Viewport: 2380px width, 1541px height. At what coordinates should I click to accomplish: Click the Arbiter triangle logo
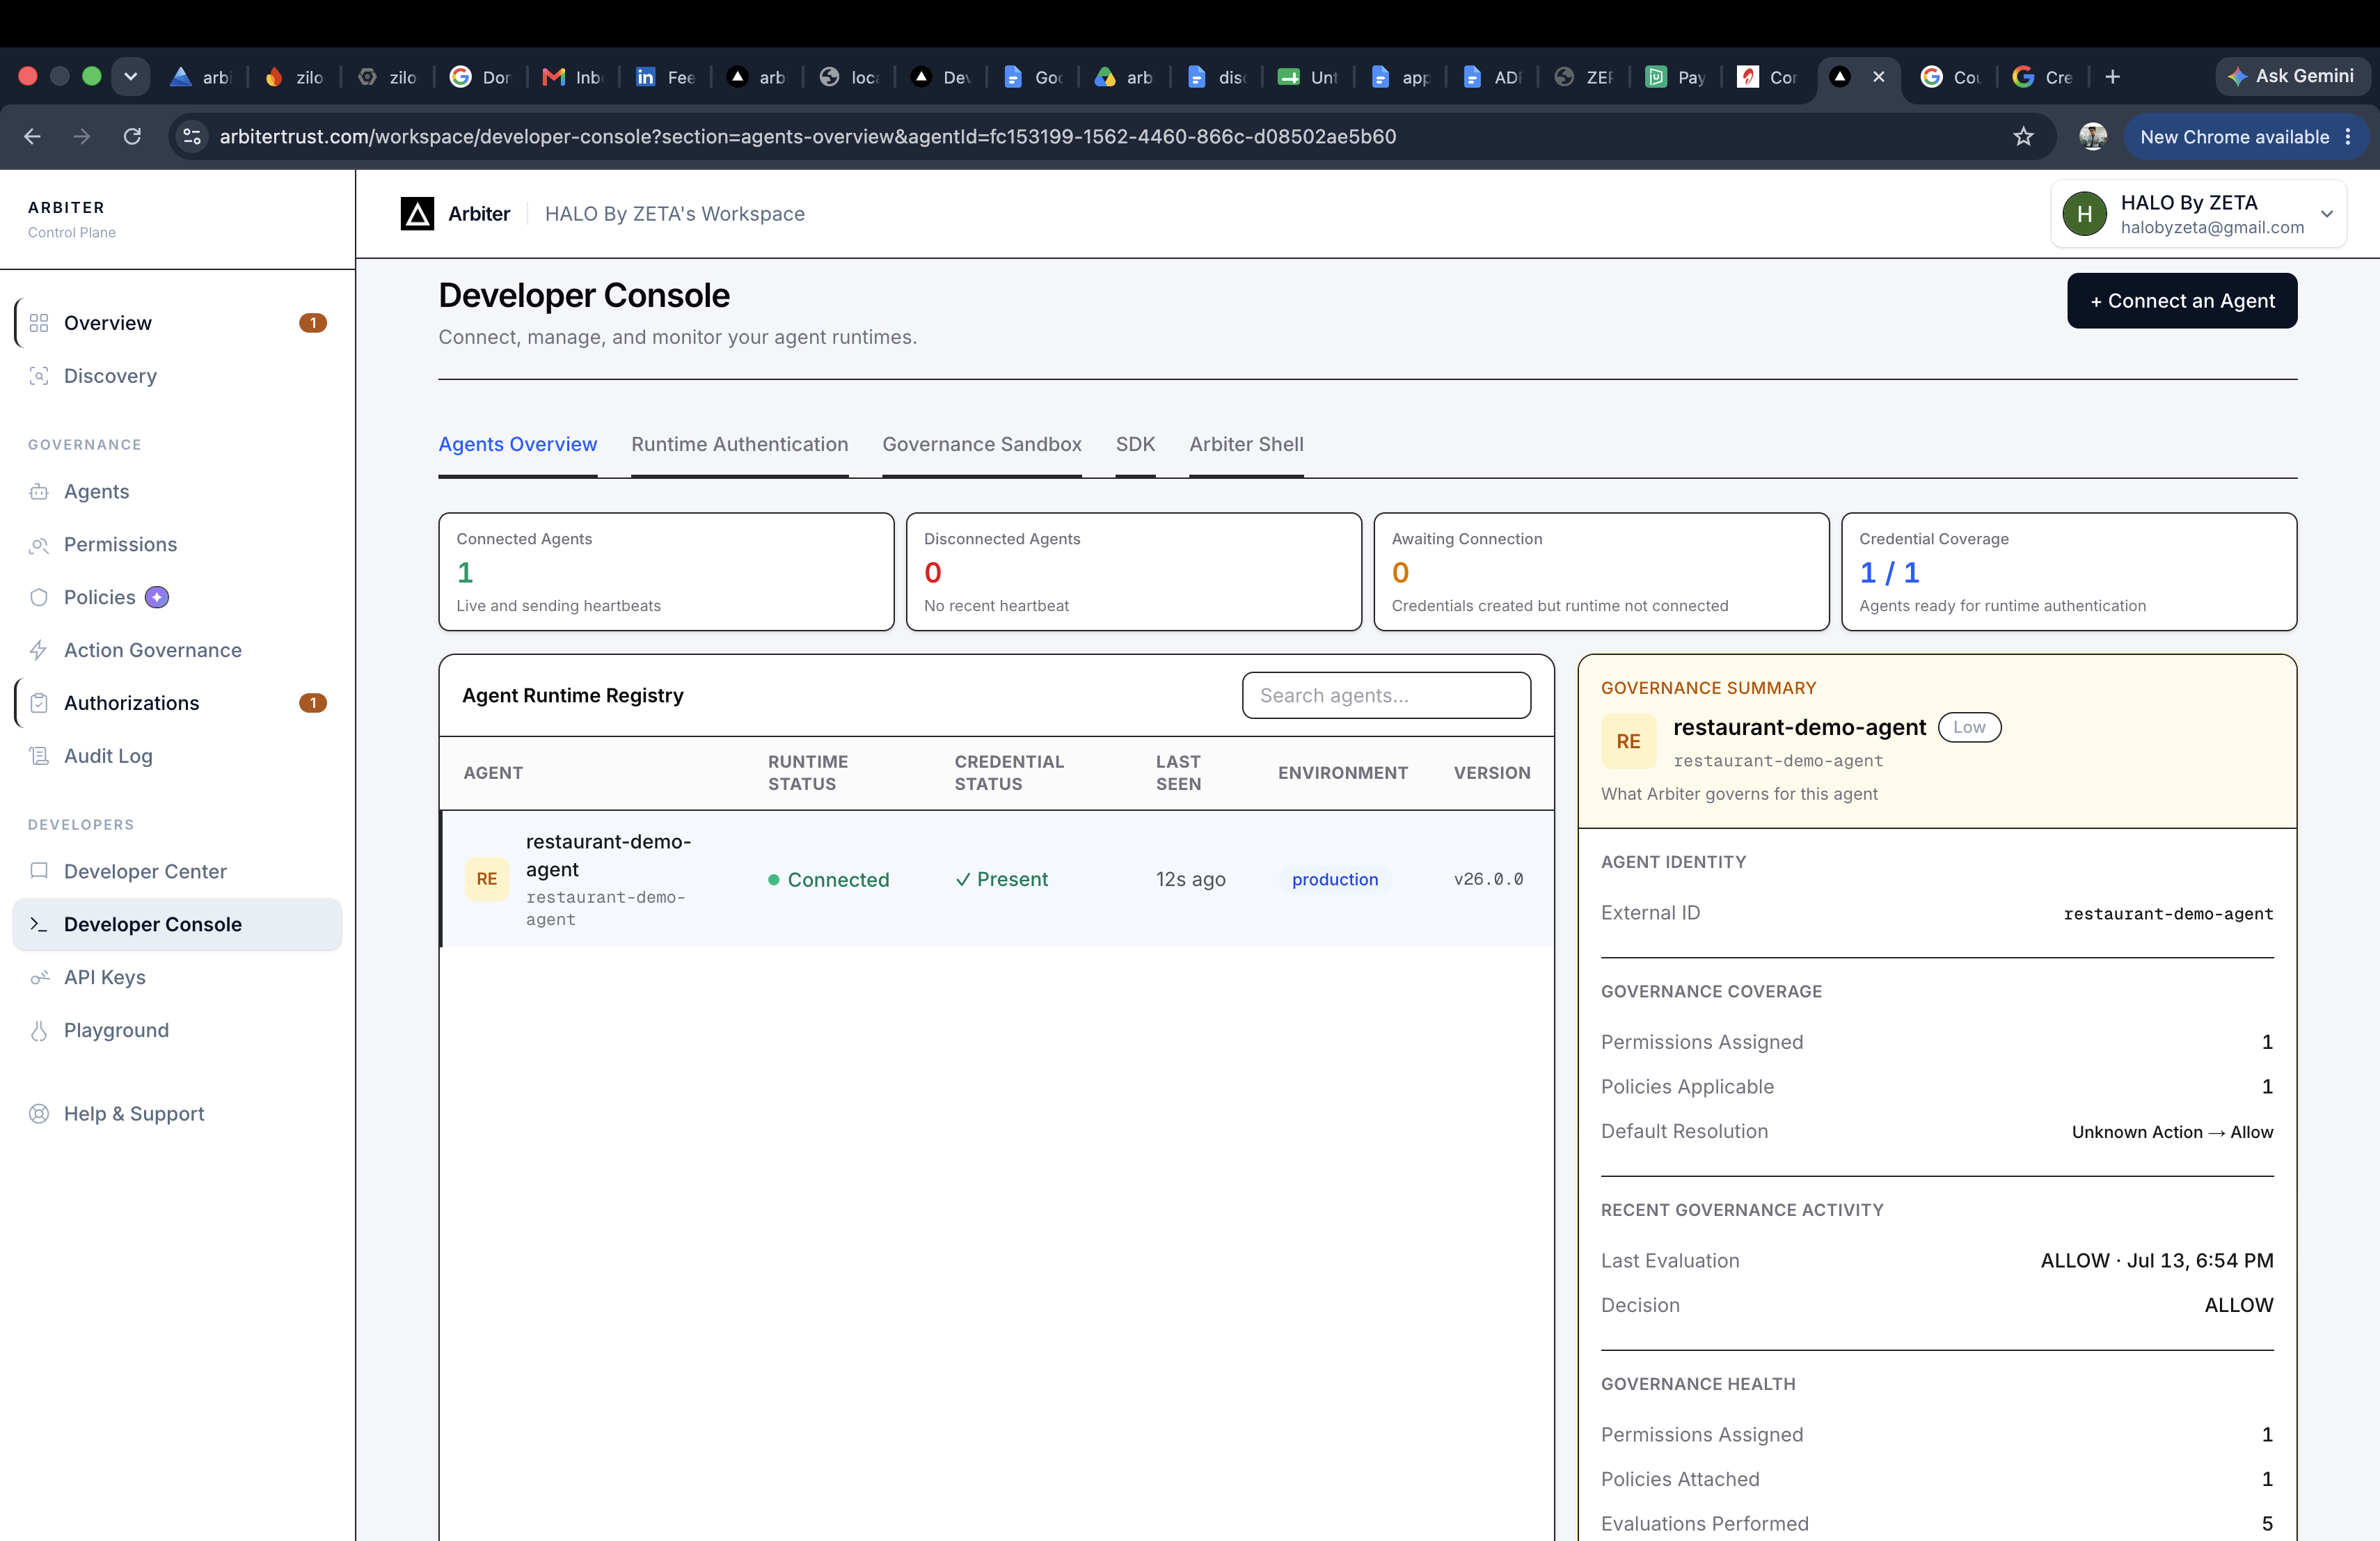[417, 213]
